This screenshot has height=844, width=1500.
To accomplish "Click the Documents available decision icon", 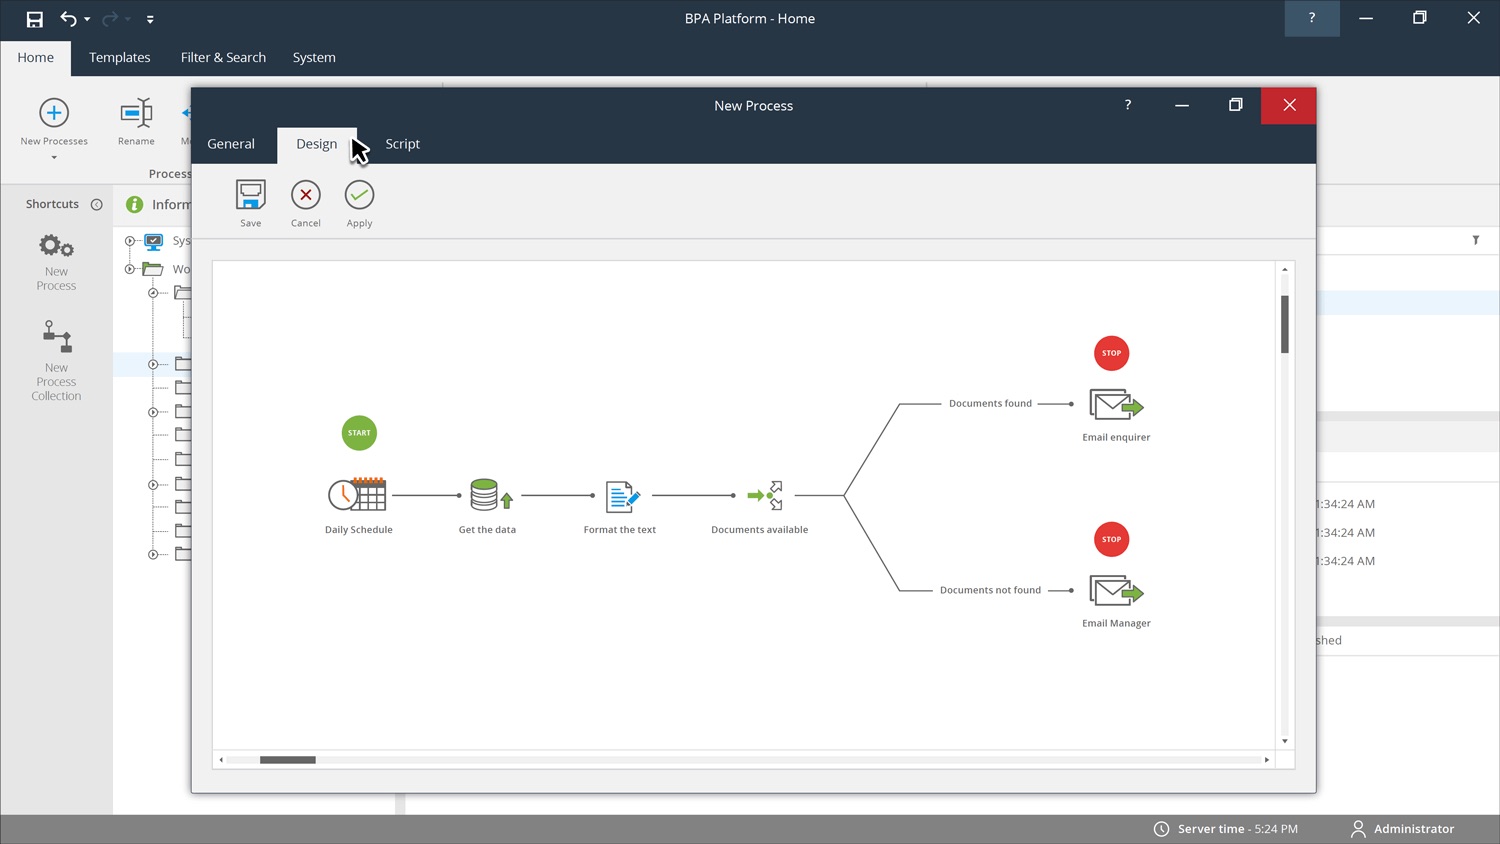I will coord(765,495).
